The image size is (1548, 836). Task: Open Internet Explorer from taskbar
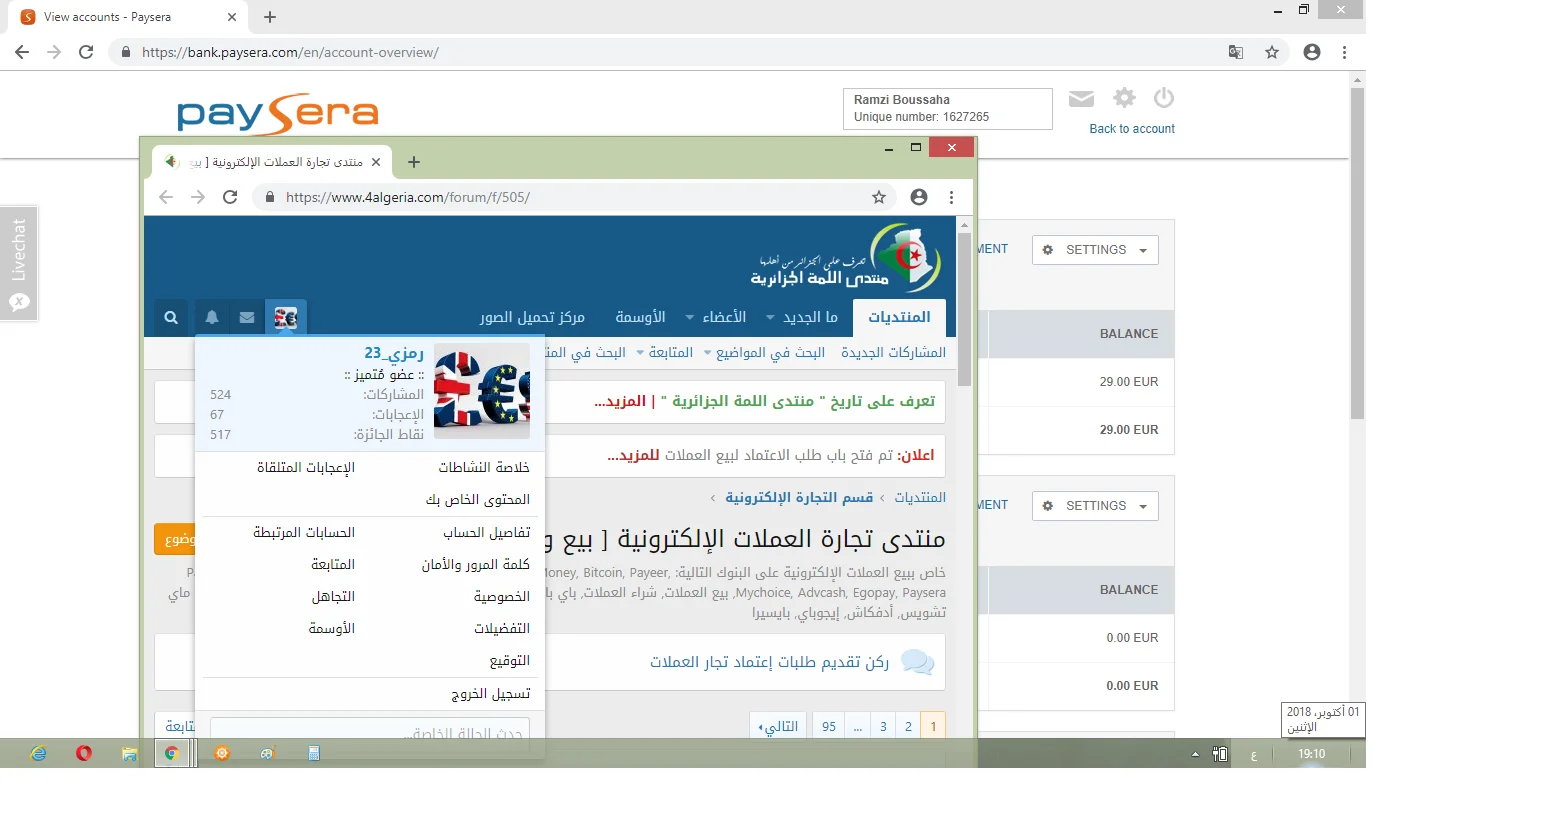(39, 753)
